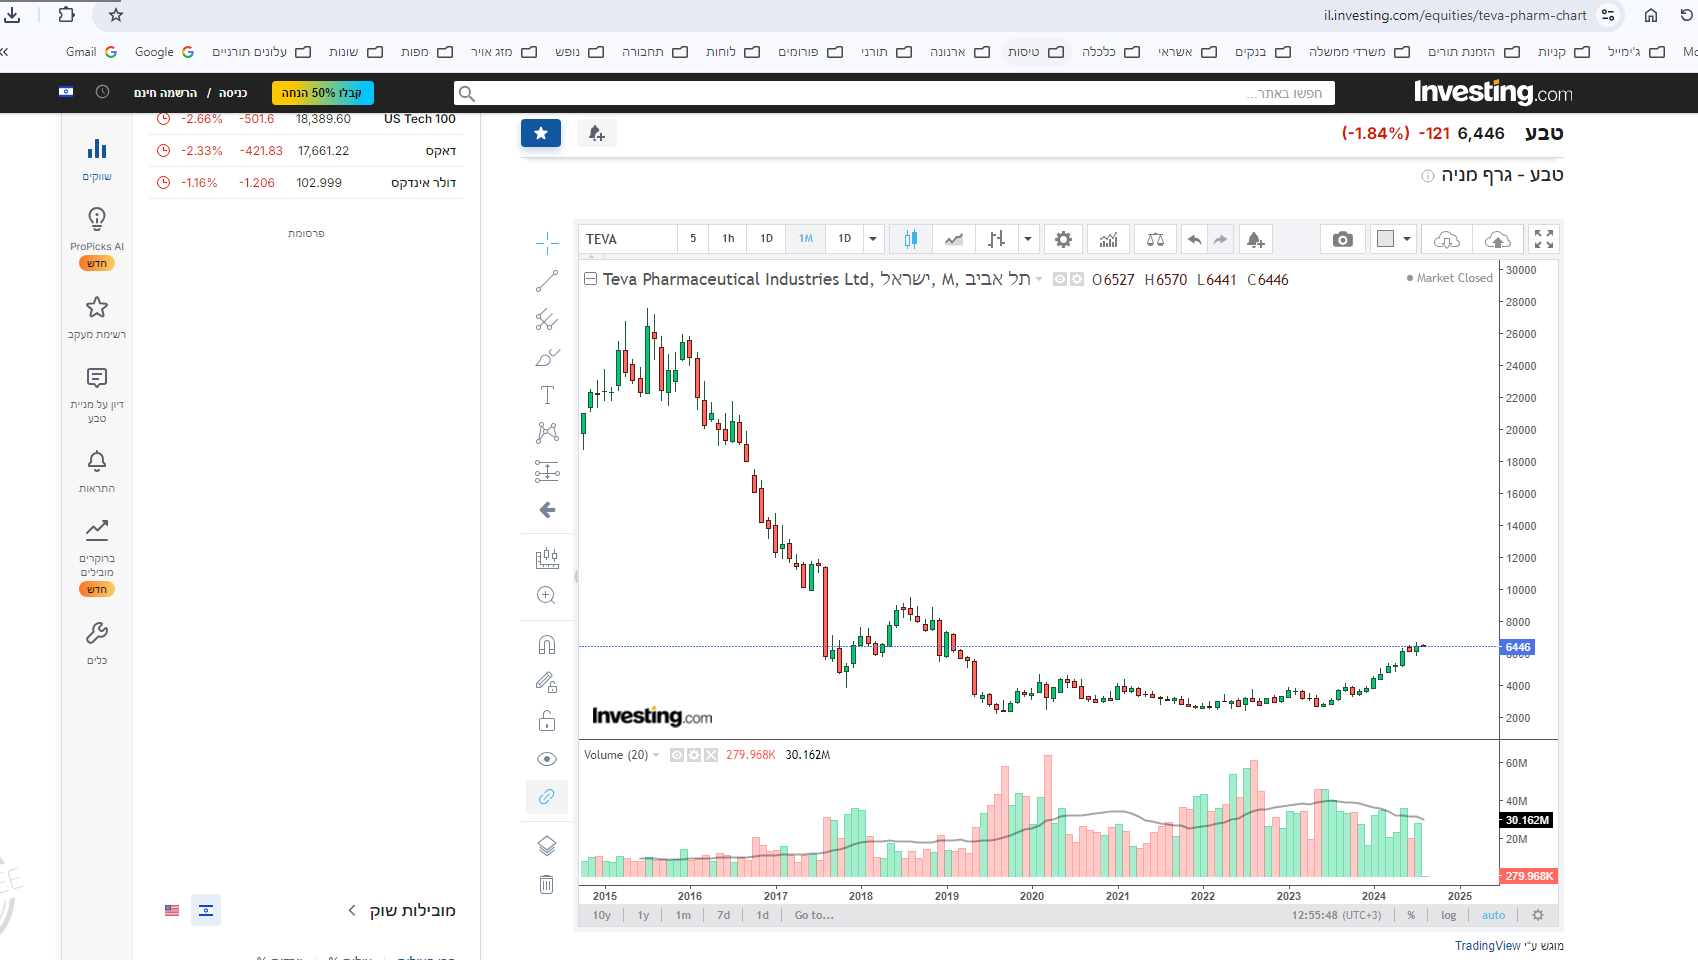
Task: Click the site search input field
Action: pos(894,93)
